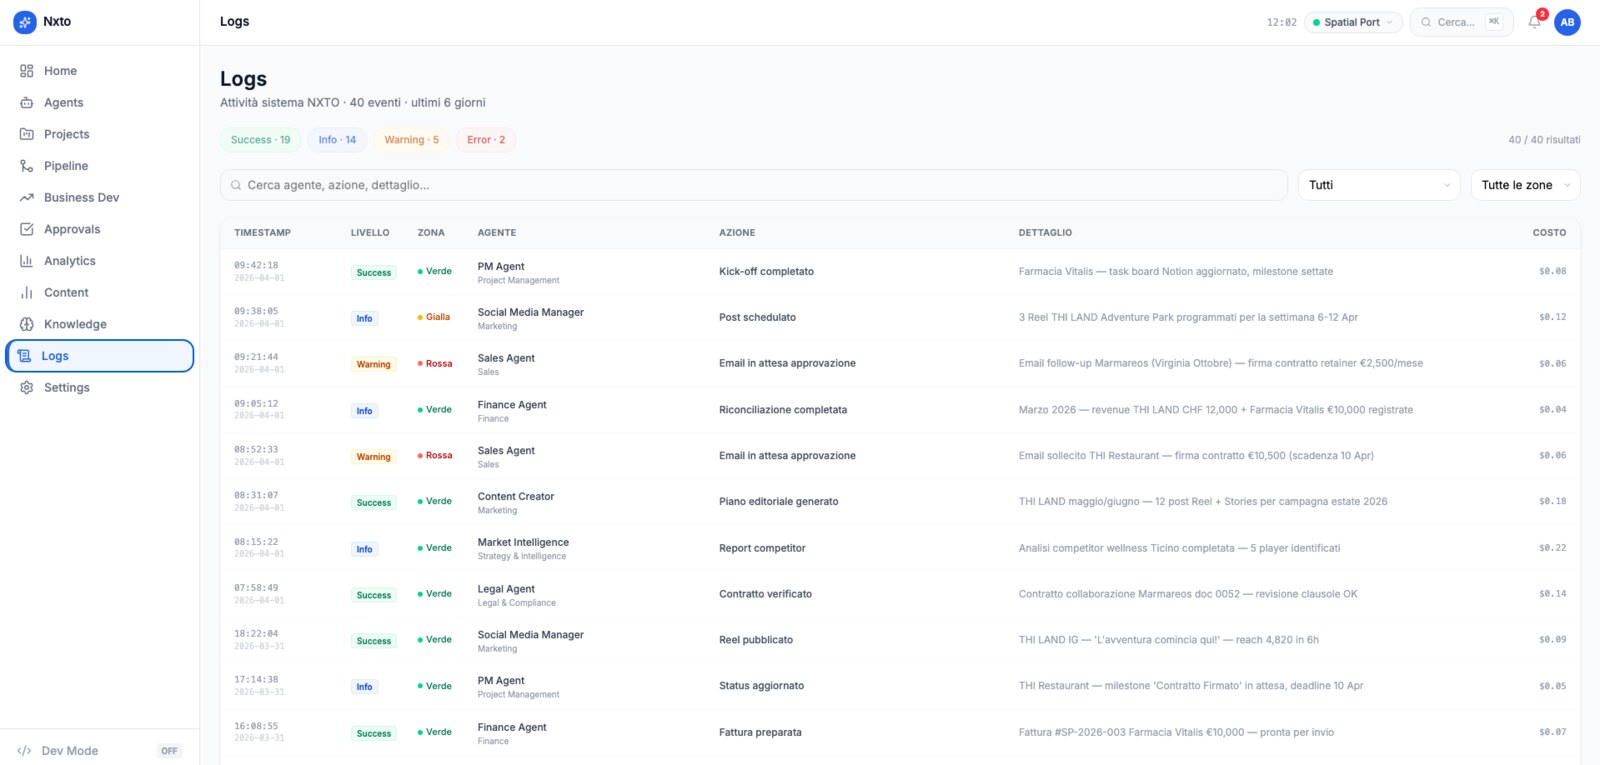
Task: Click the Home grid icon in sidebar
Action: pos(27,71)
